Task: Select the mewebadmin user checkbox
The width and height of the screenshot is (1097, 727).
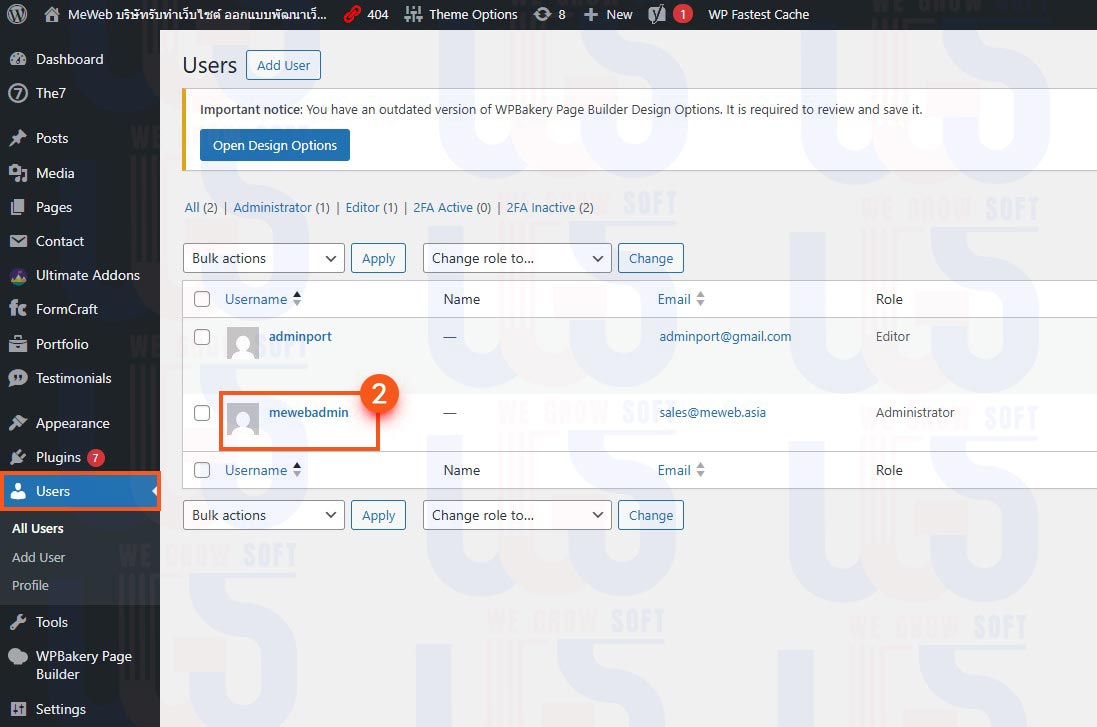Action: point(202,413)
